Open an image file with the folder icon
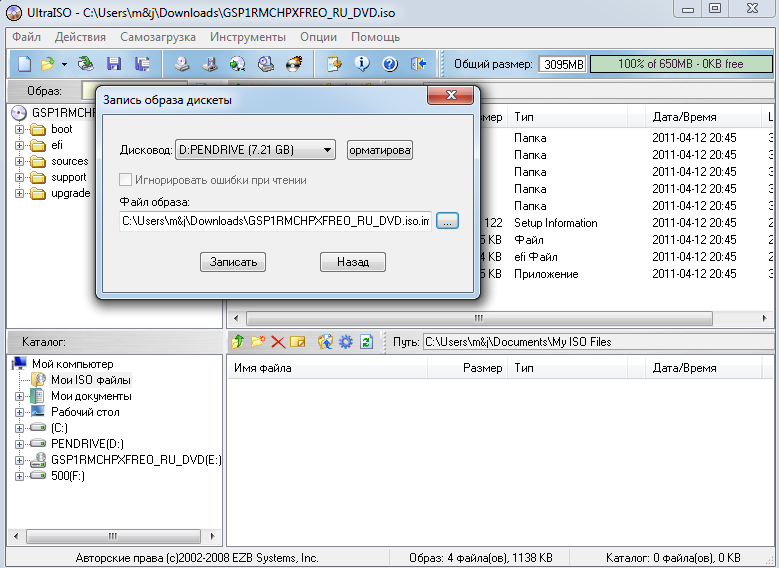 coord(47,64)
